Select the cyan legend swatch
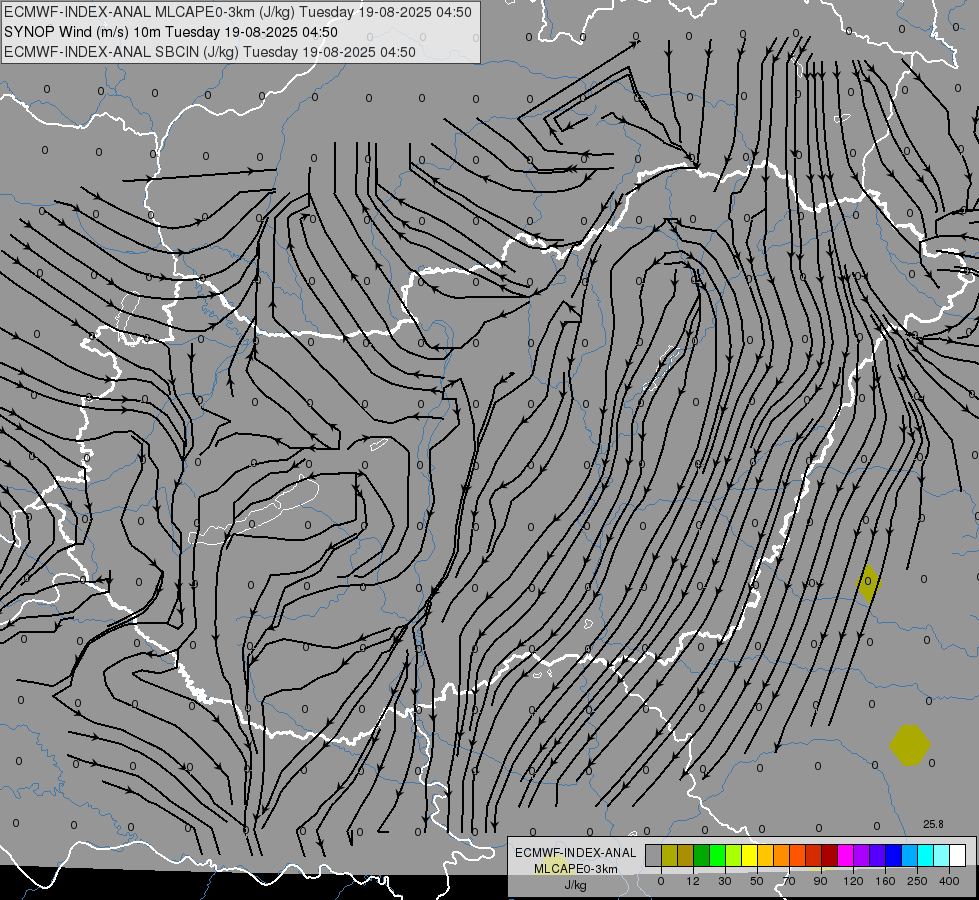 tap(927, 855)
